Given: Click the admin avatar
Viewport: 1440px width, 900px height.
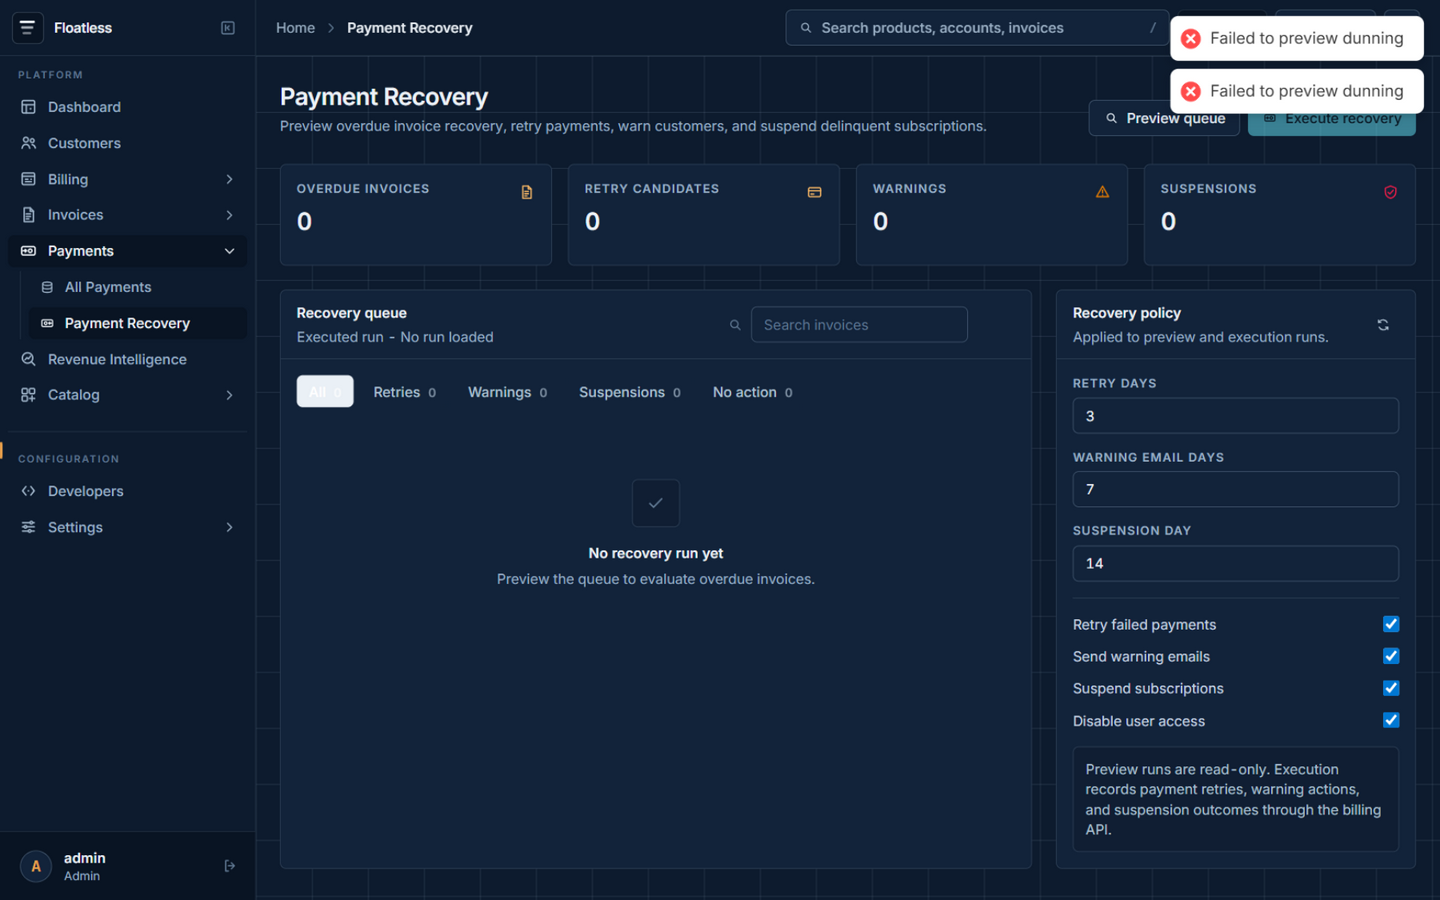Looking at the screenshot, I should tap(36, 866).
